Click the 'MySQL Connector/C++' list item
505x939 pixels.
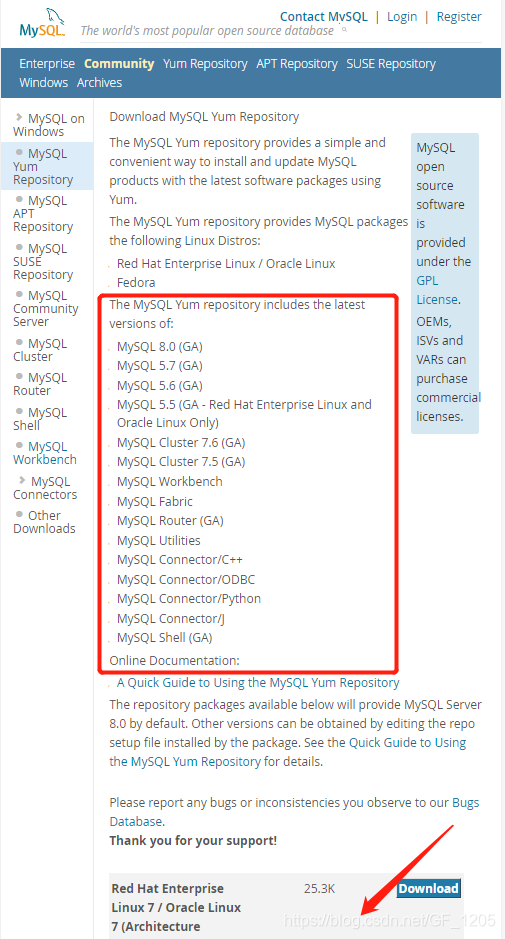[180, 560]
